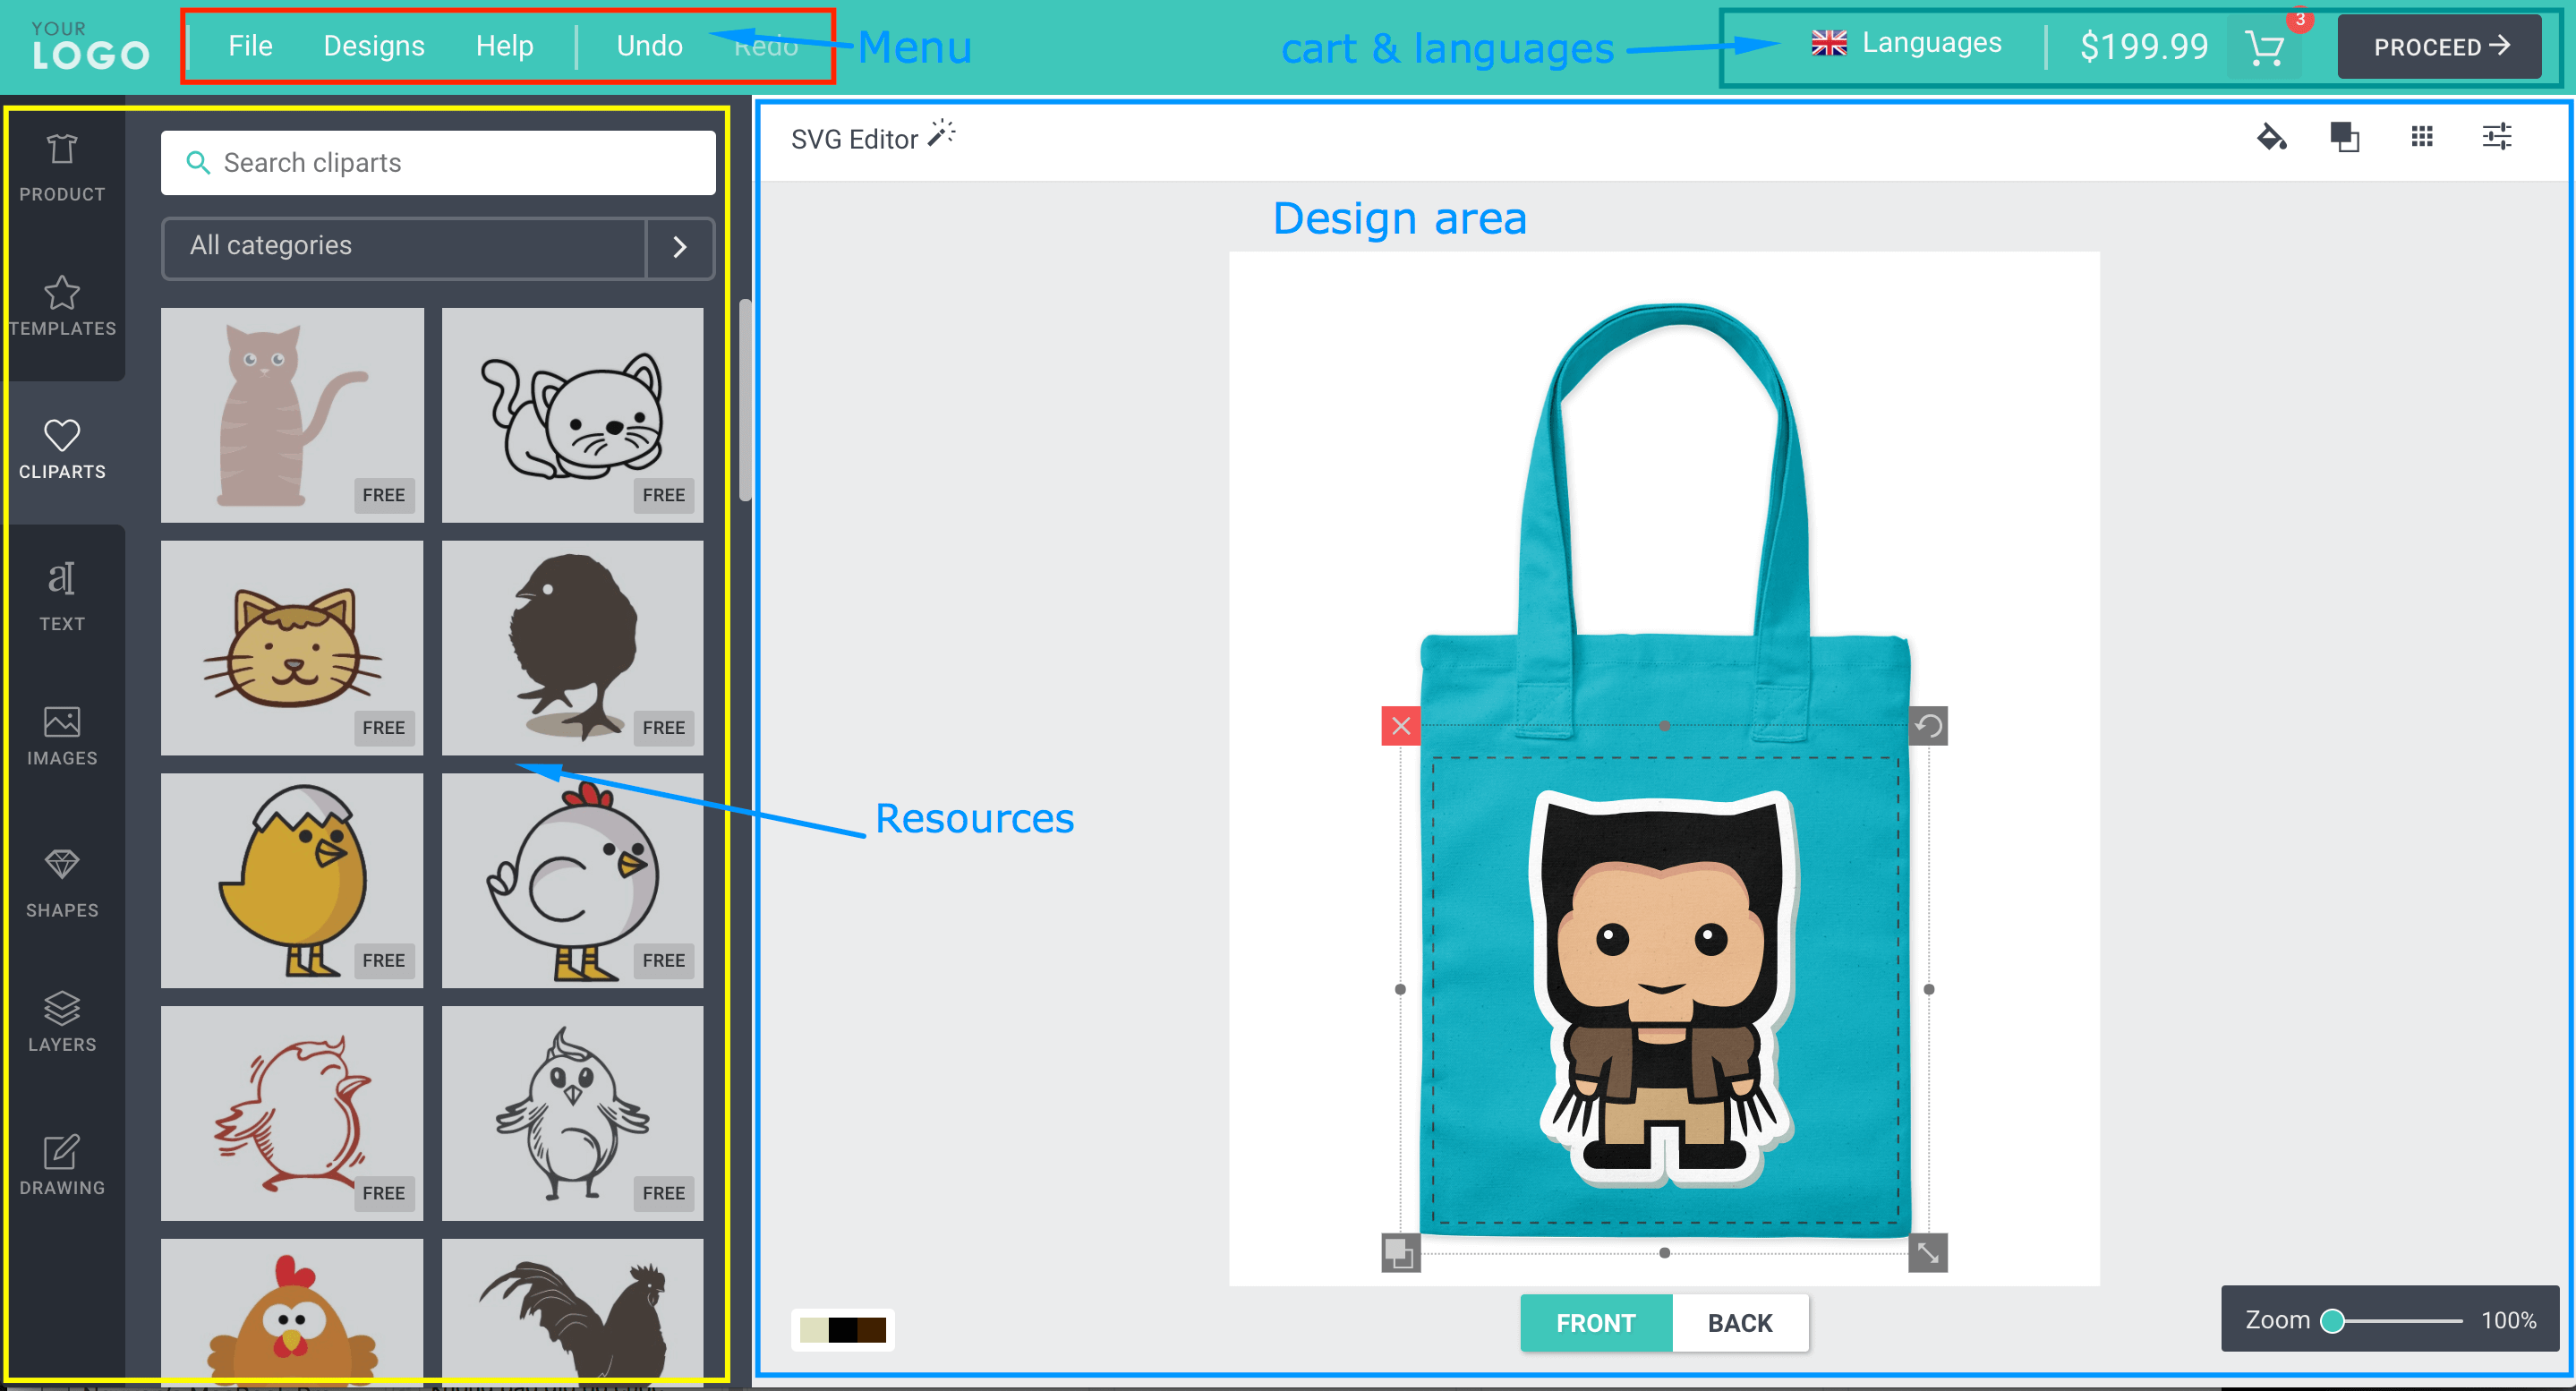The width and height of the screenshot is (2576, 1391).
Task: Open the Languages selector
Action: (x=1907, y=44)
